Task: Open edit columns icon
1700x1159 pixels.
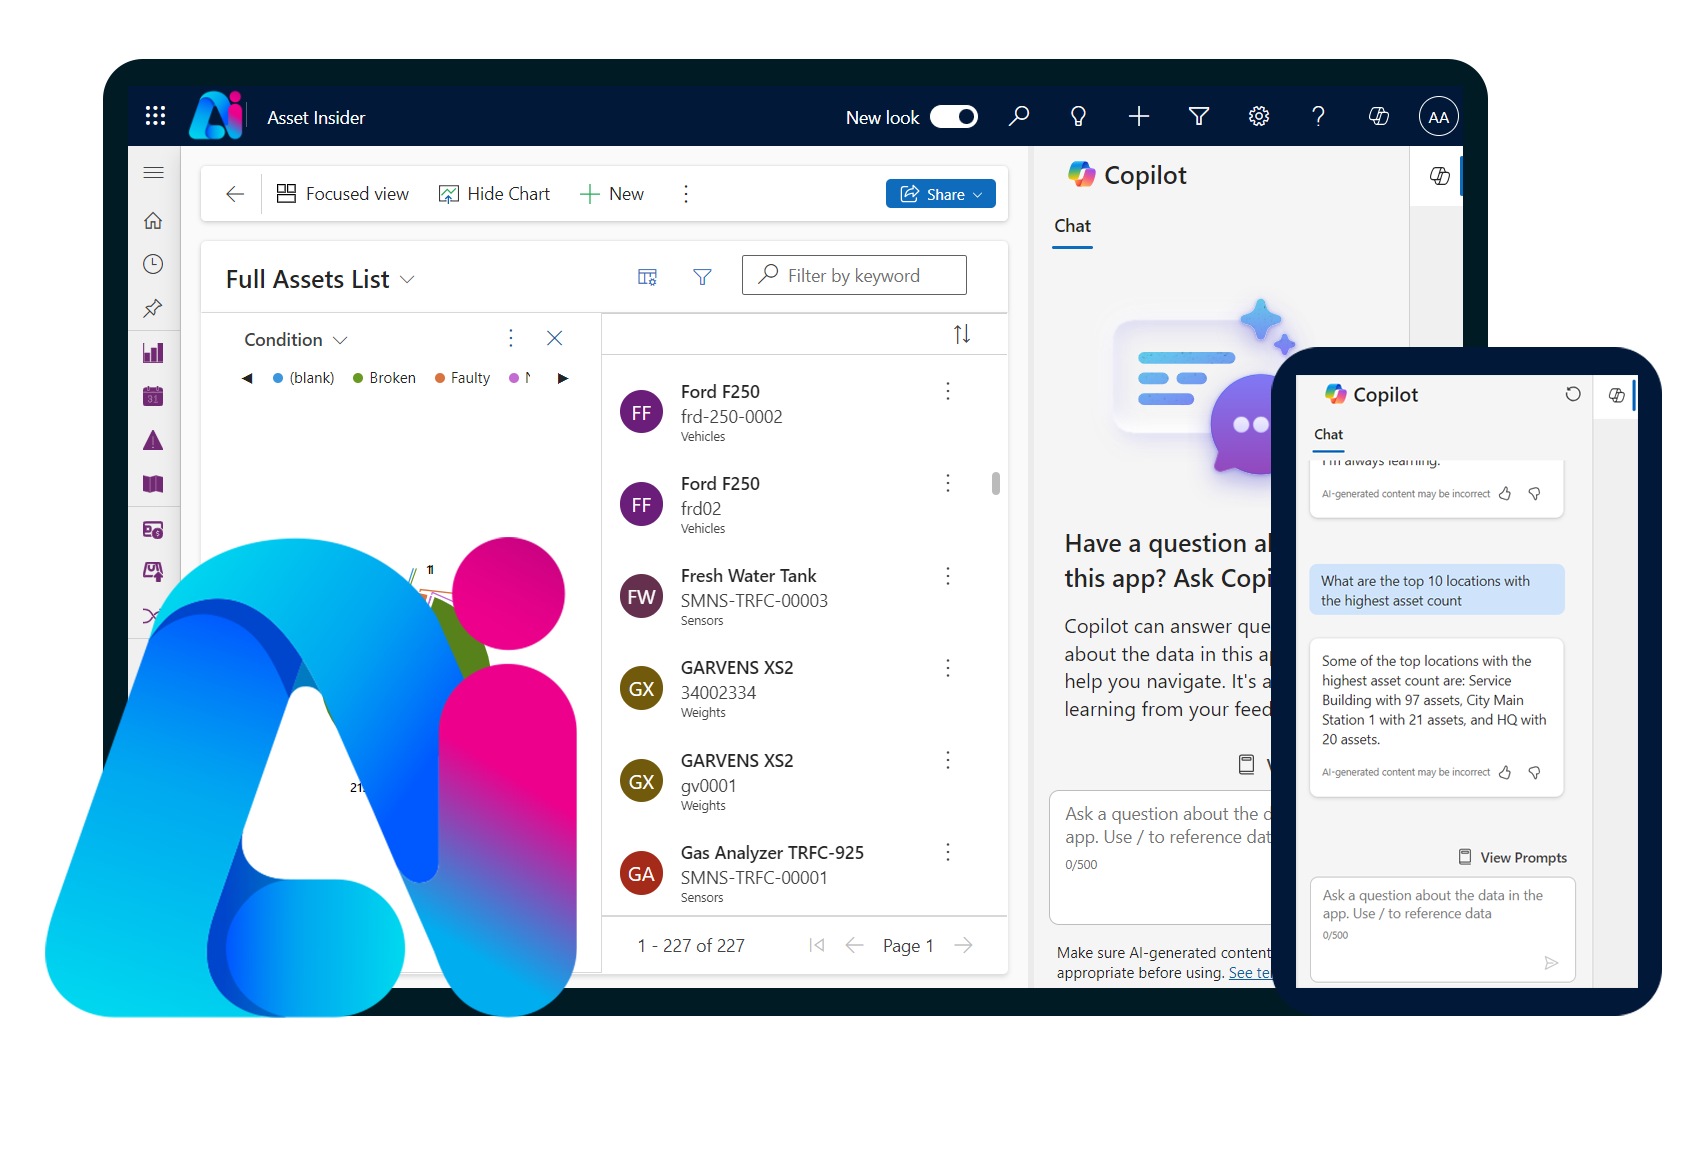Action: [647, 276]
